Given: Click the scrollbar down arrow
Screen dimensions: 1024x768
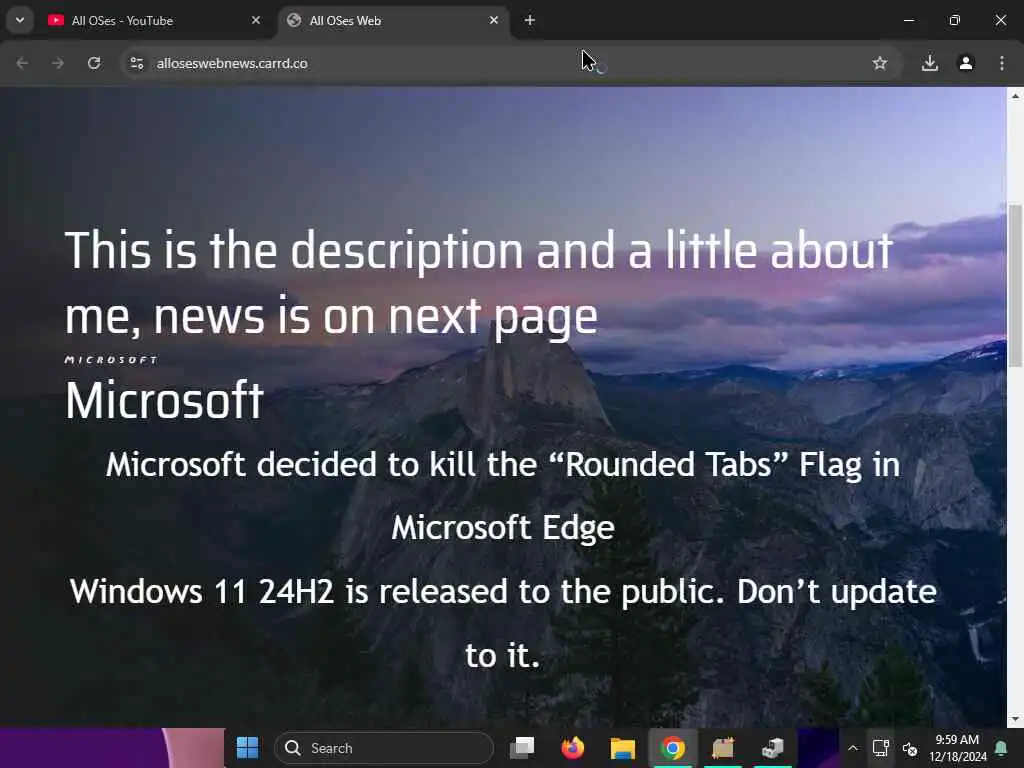Looking at the screenshot, I should pos(1015,719).
